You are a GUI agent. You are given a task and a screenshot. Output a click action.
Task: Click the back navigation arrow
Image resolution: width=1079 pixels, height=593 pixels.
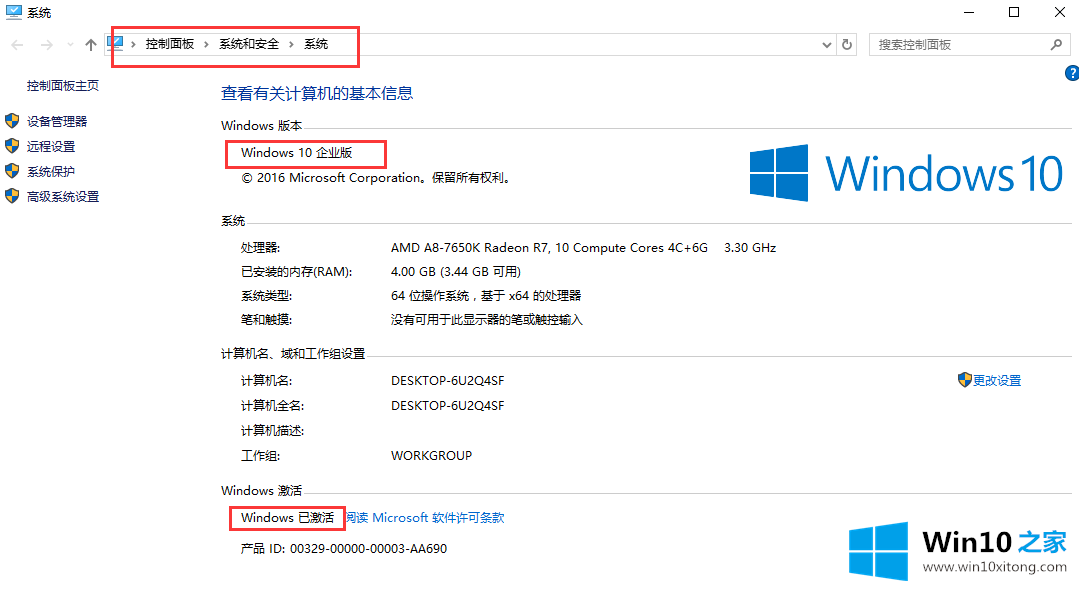(x=17, y=45)
